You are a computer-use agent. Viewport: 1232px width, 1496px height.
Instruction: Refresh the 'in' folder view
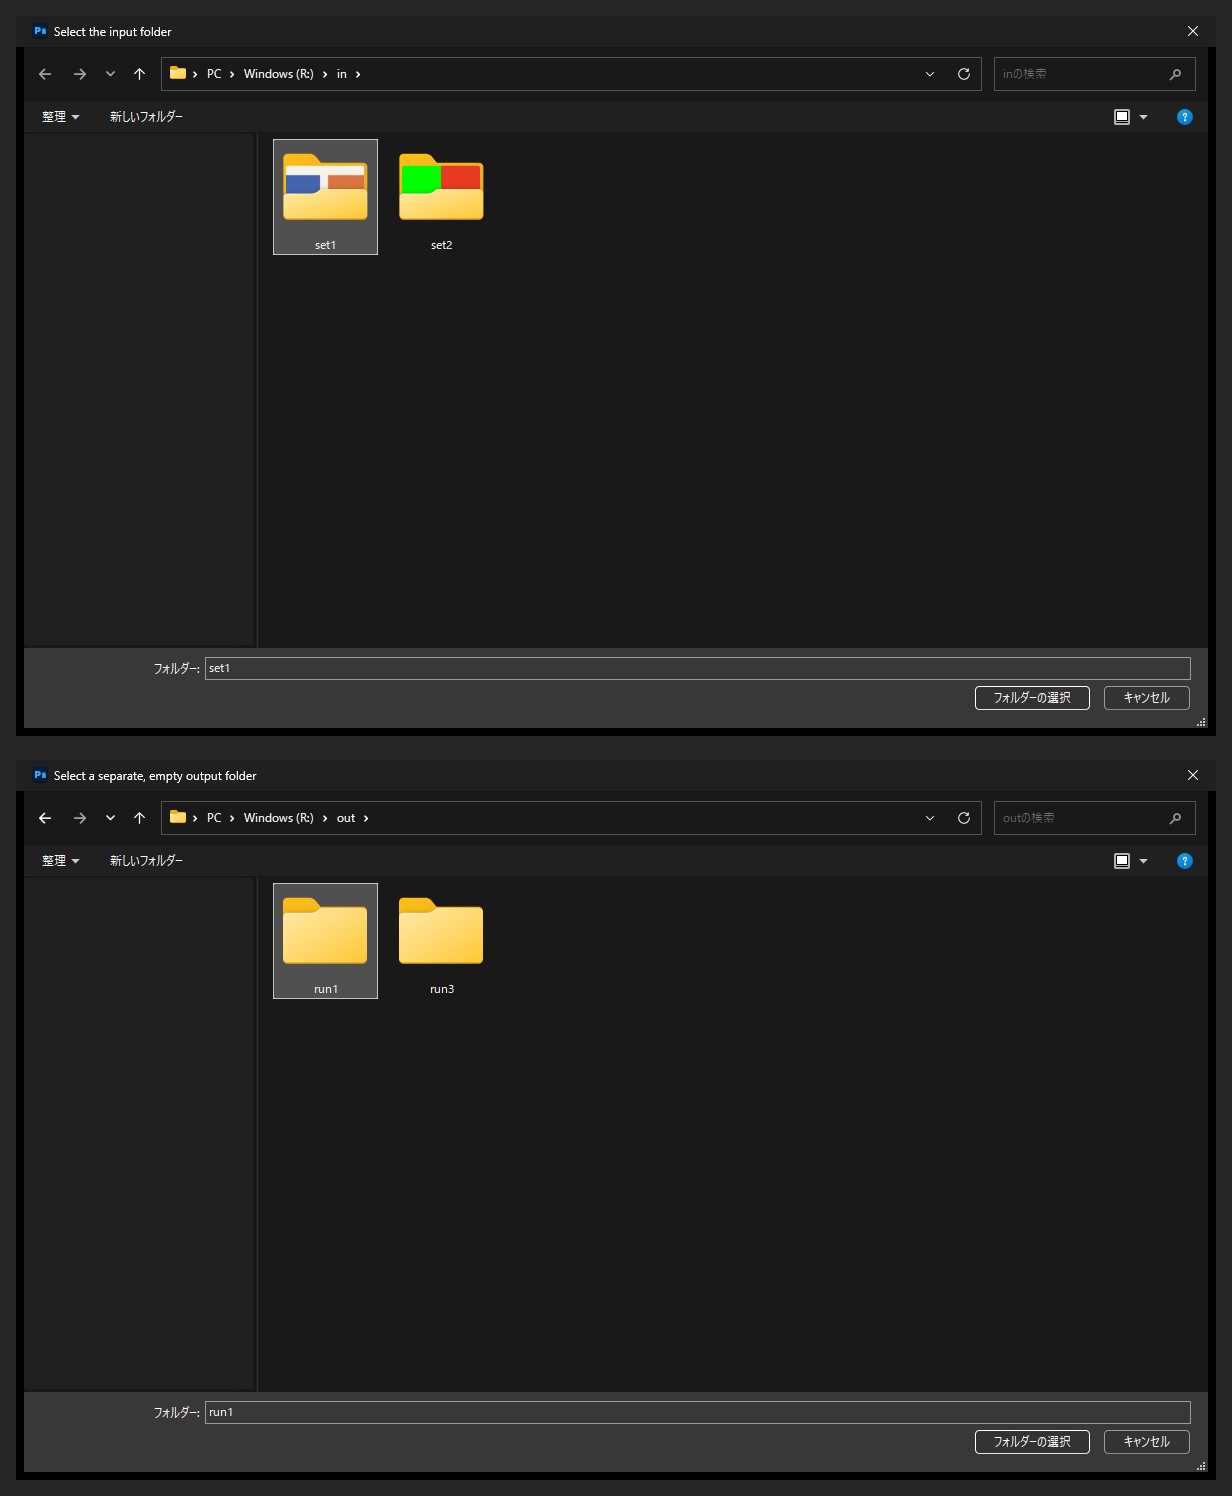964,74
